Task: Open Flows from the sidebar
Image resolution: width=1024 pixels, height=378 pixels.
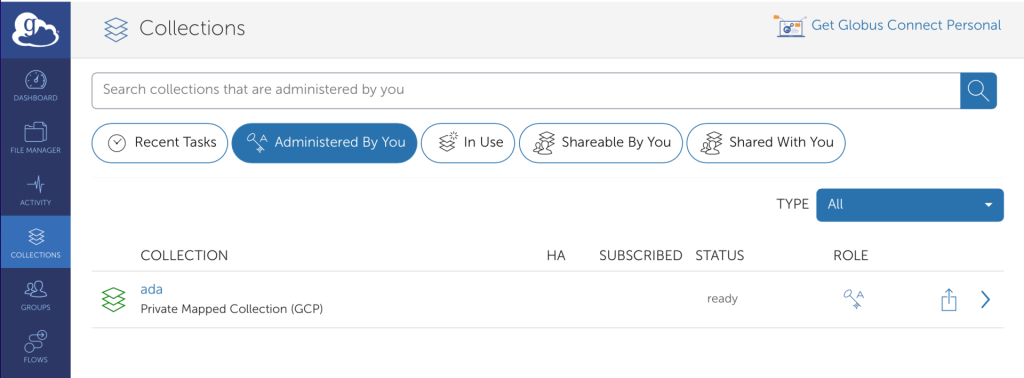Action: click(35, 347)
